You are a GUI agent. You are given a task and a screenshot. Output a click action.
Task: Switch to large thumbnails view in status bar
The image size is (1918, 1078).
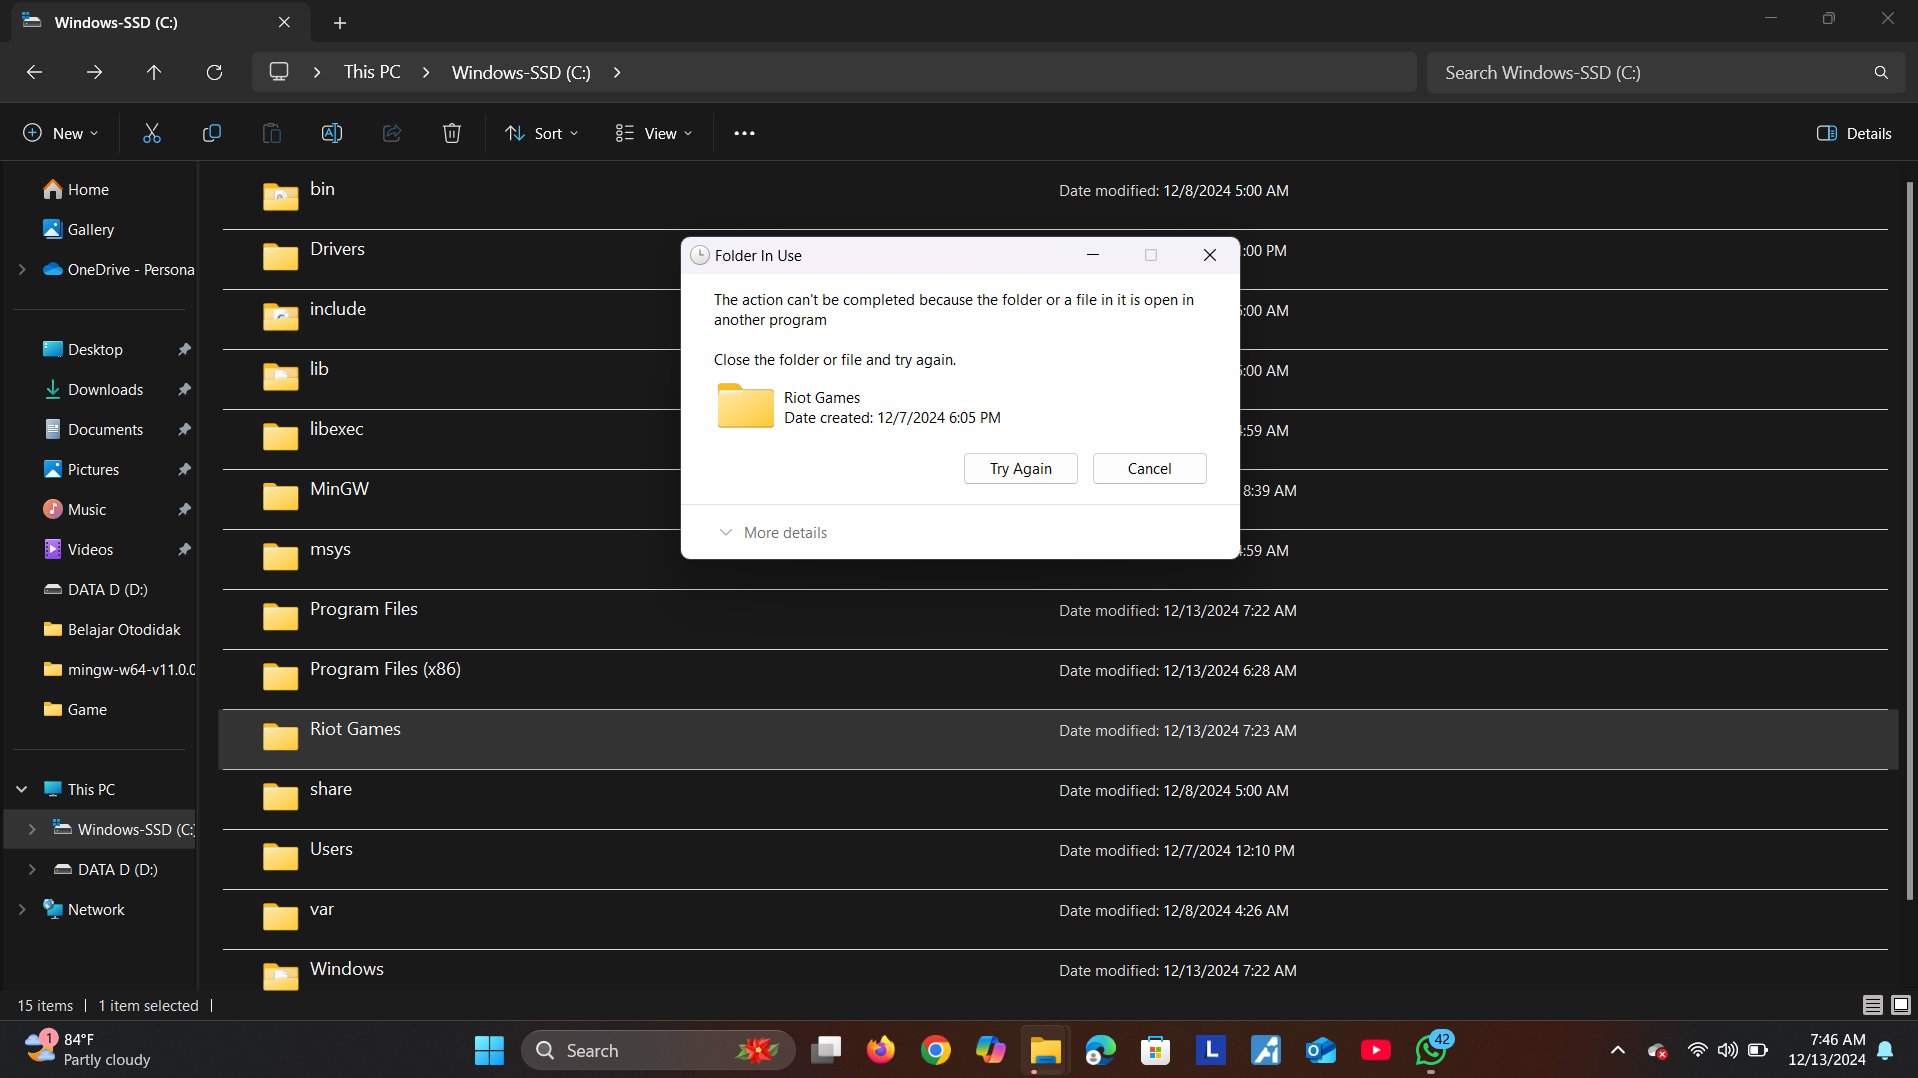1901,1005
